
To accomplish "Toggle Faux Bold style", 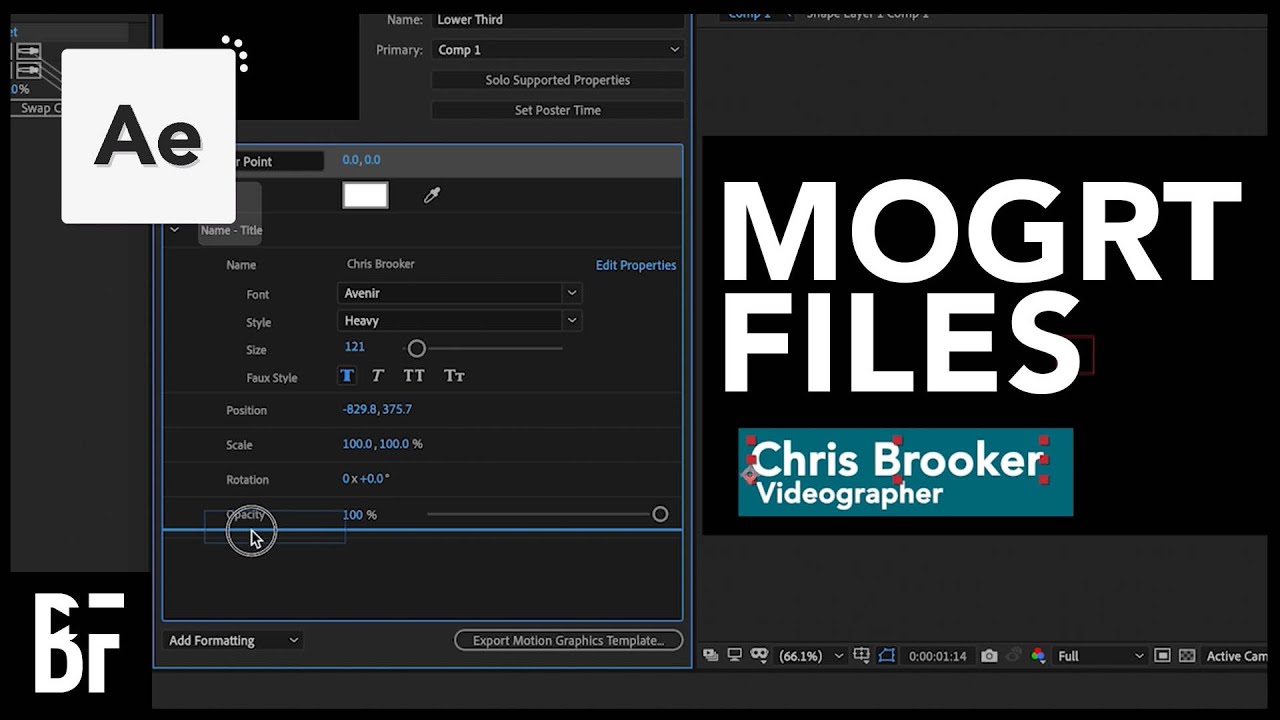I will click(x=347, y=376).
